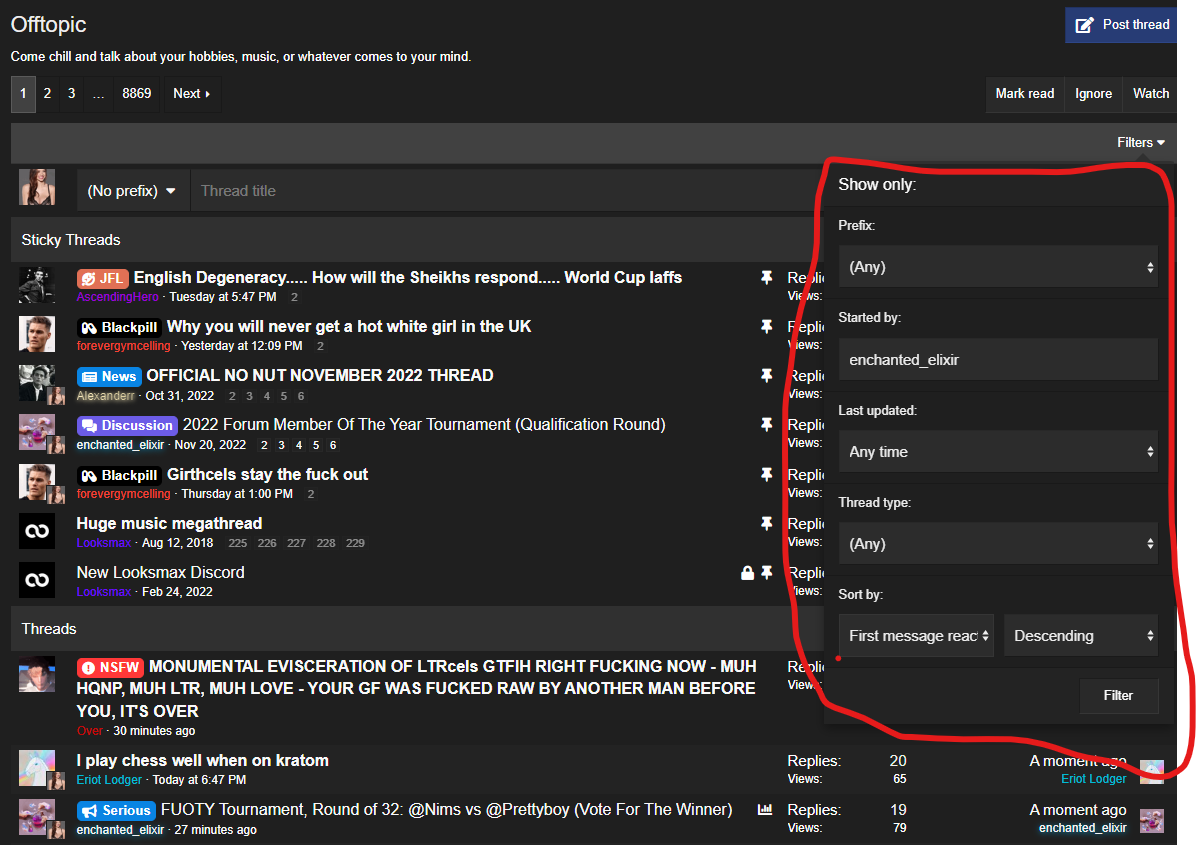Click Blackpill tag on hot white girl thread

click(x=119, y=327)
